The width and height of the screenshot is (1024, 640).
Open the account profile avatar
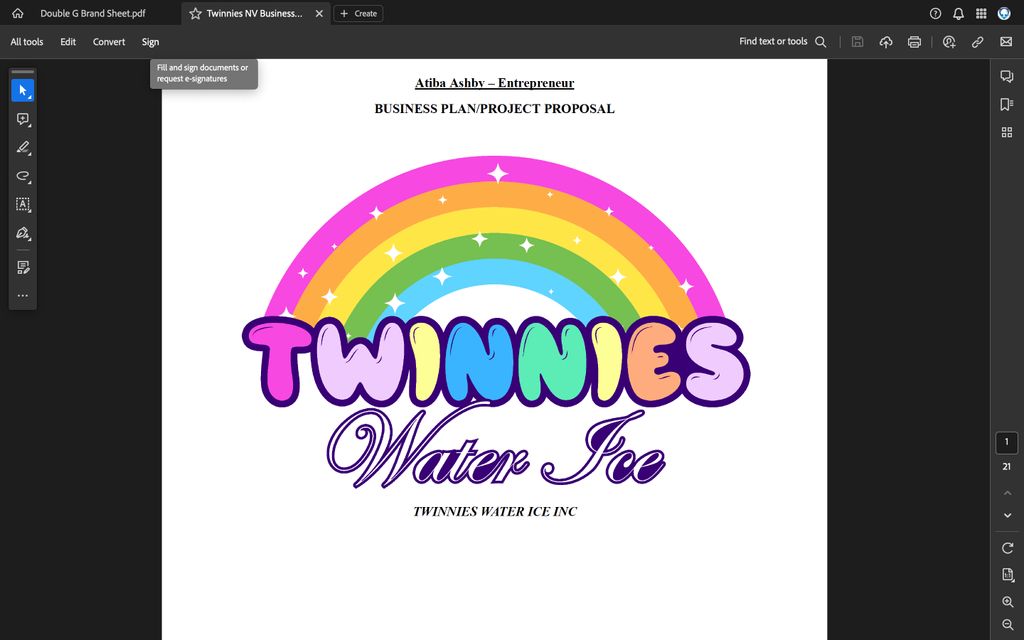coord(1004,13)
